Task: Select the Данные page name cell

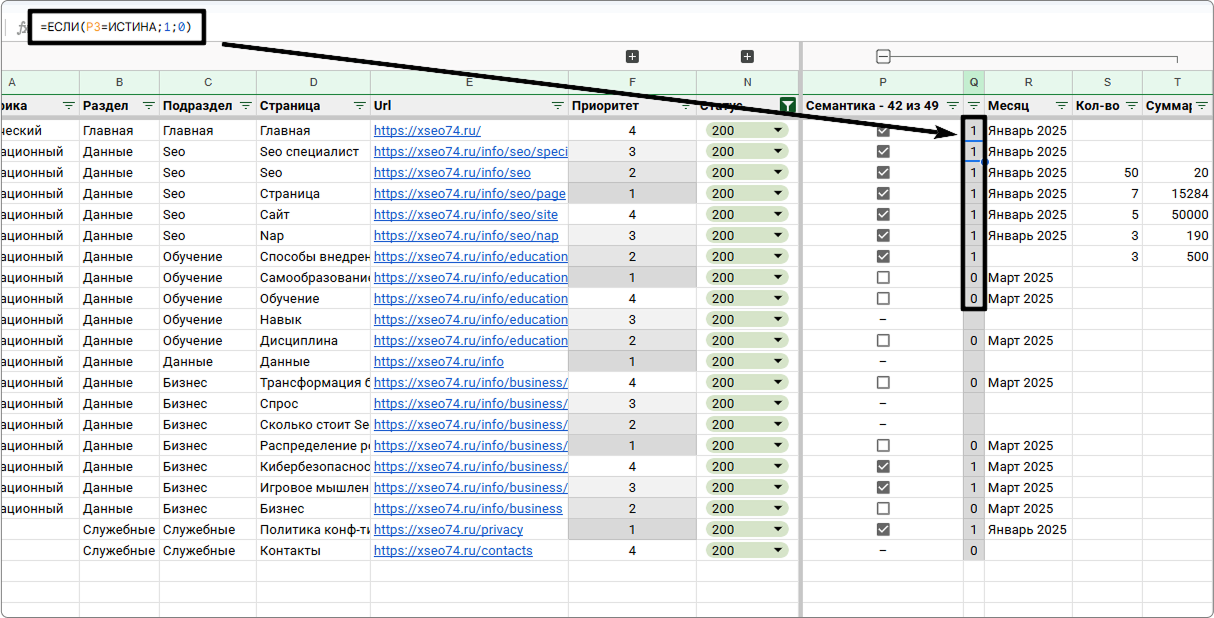Action: point(313,361)
